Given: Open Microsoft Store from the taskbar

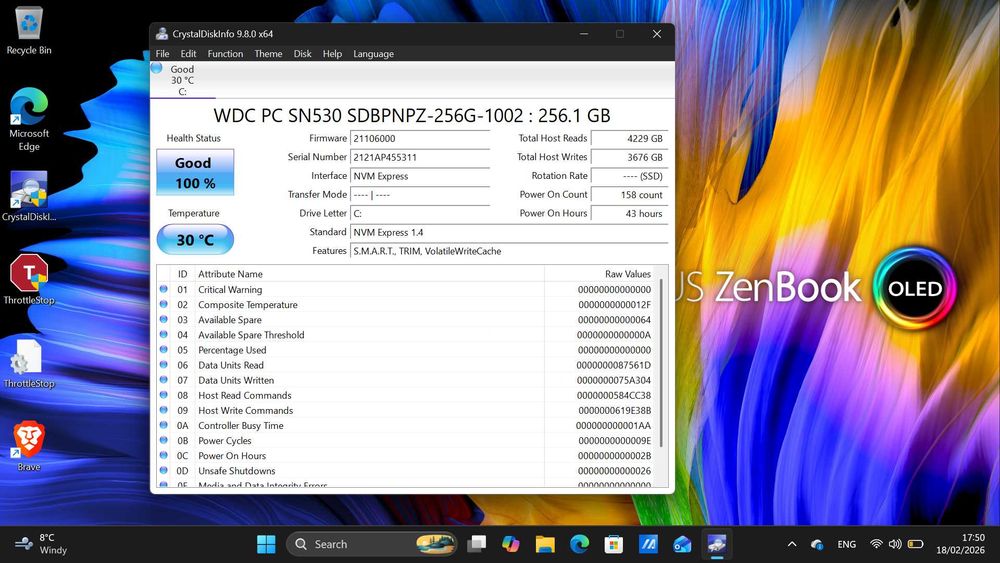Looking at the screenshot, I should [614, 544].
